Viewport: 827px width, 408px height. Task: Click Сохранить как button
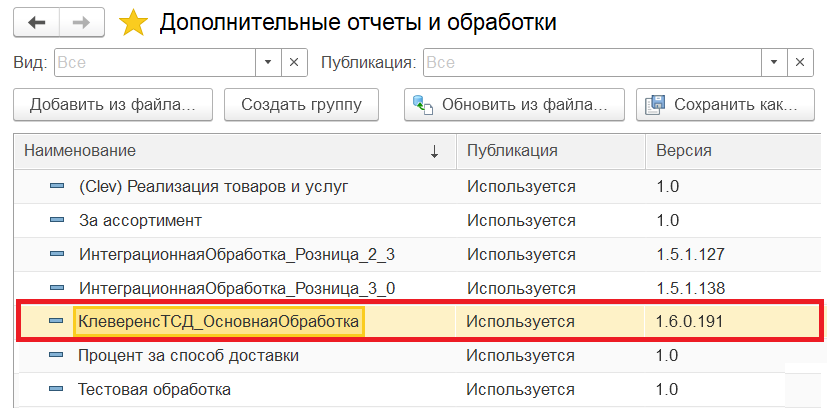click(x=725, y=104)
